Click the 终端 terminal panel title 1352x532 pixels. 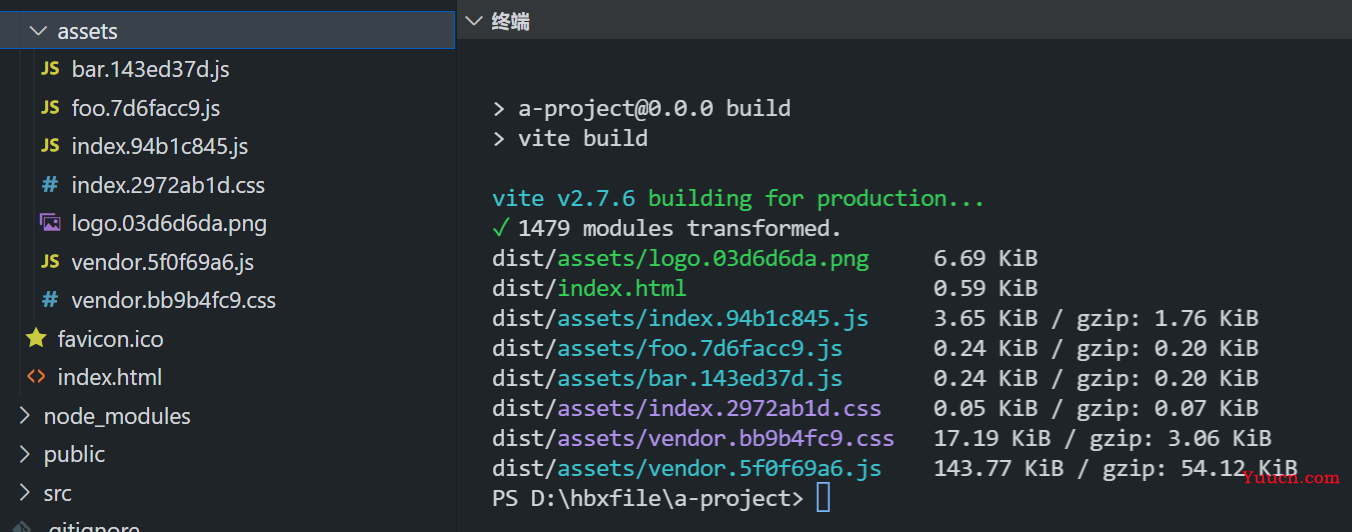[x=510, y=22]
